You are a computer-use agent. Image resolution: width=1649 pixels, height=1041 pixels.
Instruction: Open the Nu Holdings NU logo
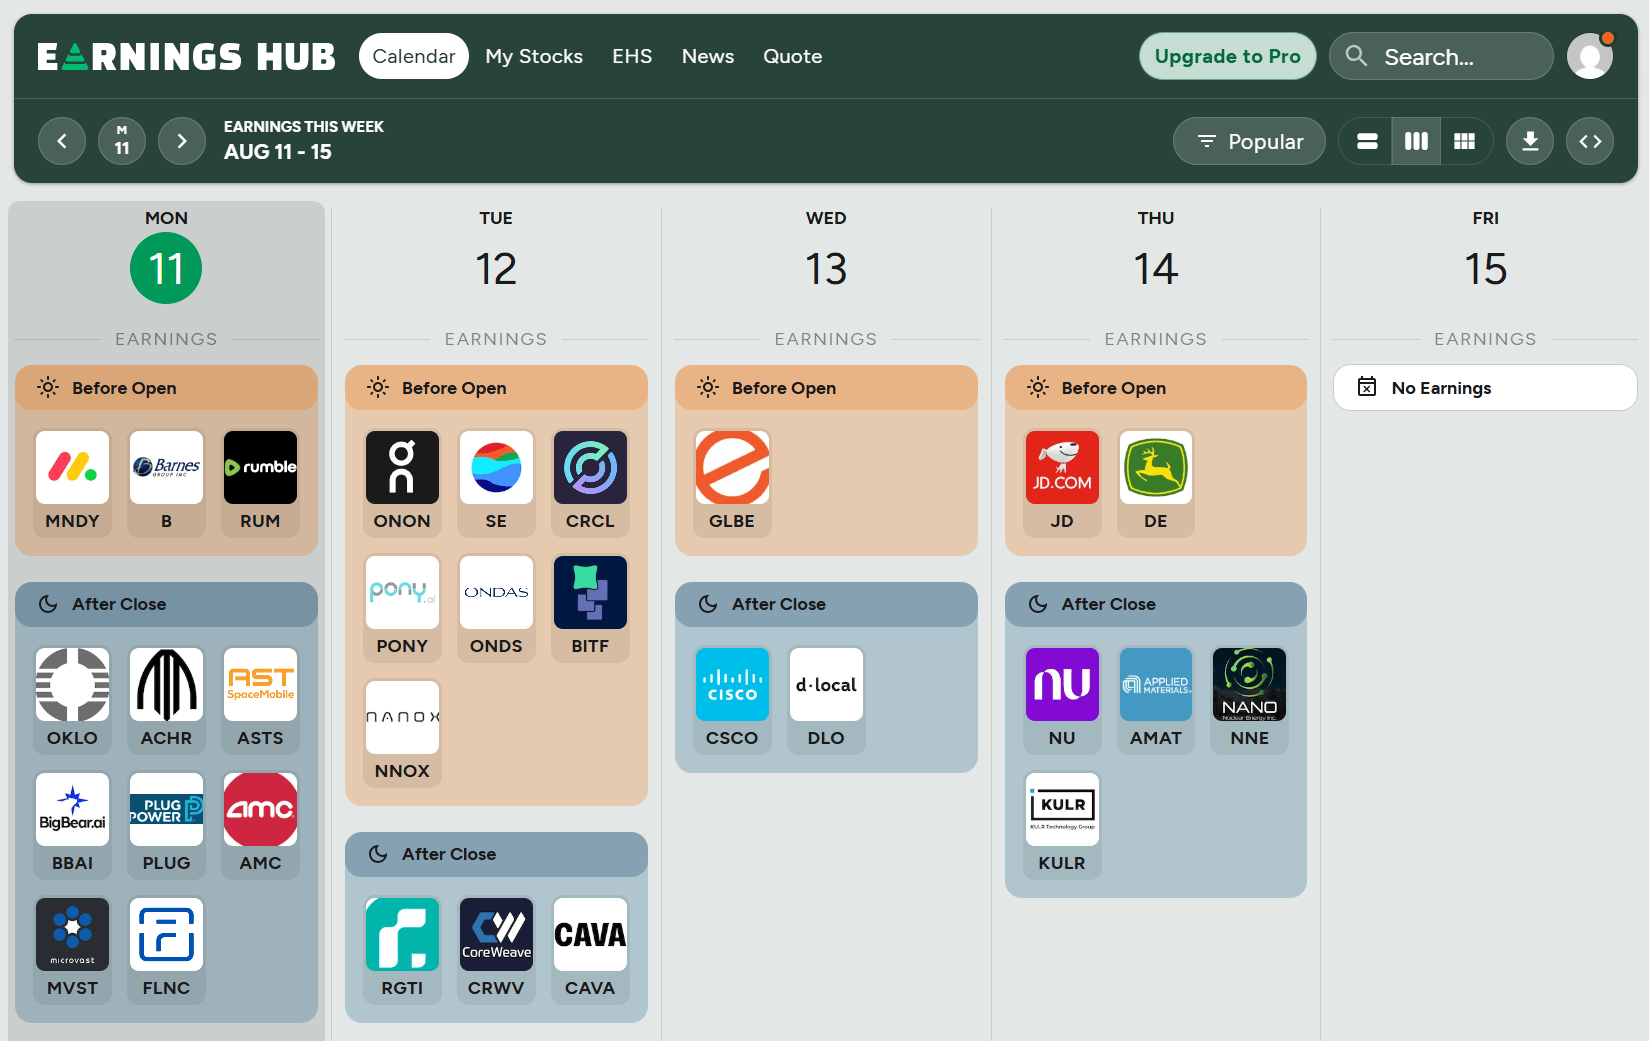[1062, 684]
